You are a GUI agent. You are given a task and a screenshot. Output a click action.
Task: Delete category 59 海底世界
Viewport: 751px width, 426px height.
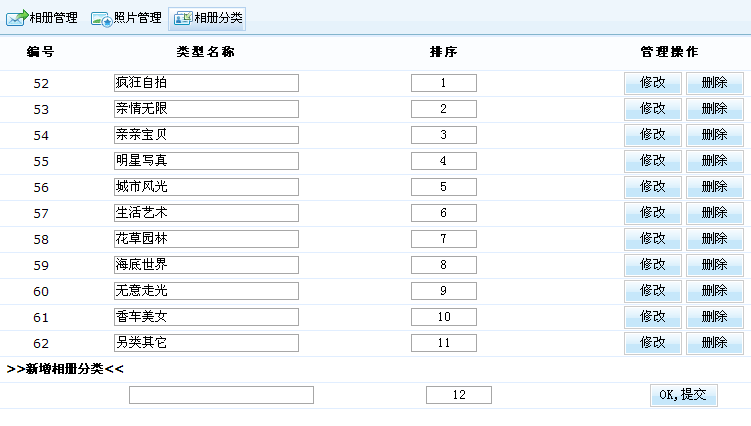(x=715, y=265)
